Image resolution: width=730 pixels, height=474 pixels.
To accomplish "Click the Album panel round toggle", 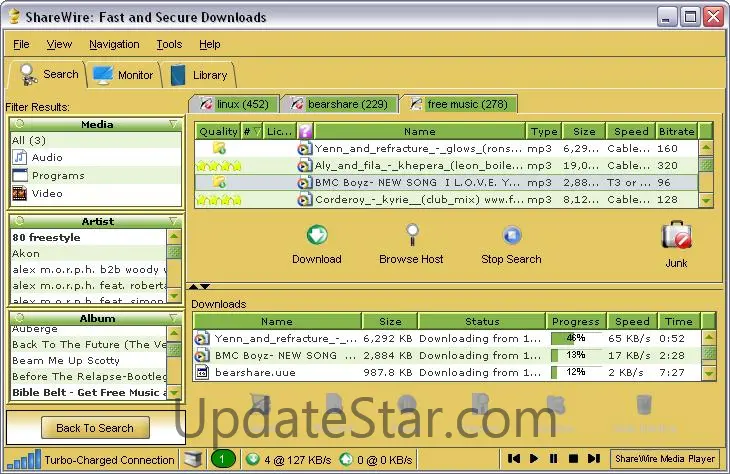I will point(20,318).
